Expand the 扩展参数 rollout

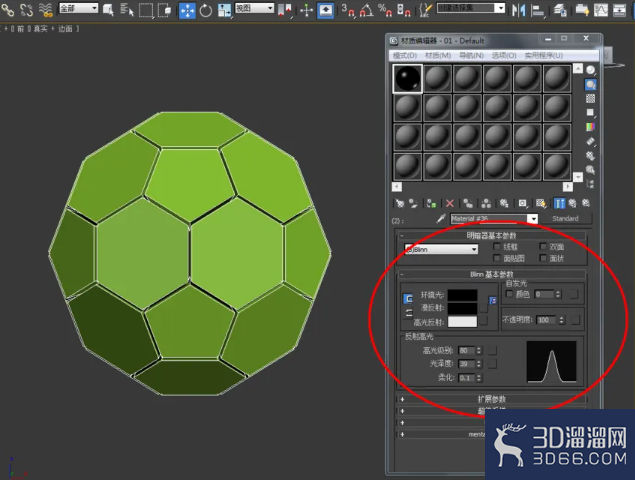point(491,399)
